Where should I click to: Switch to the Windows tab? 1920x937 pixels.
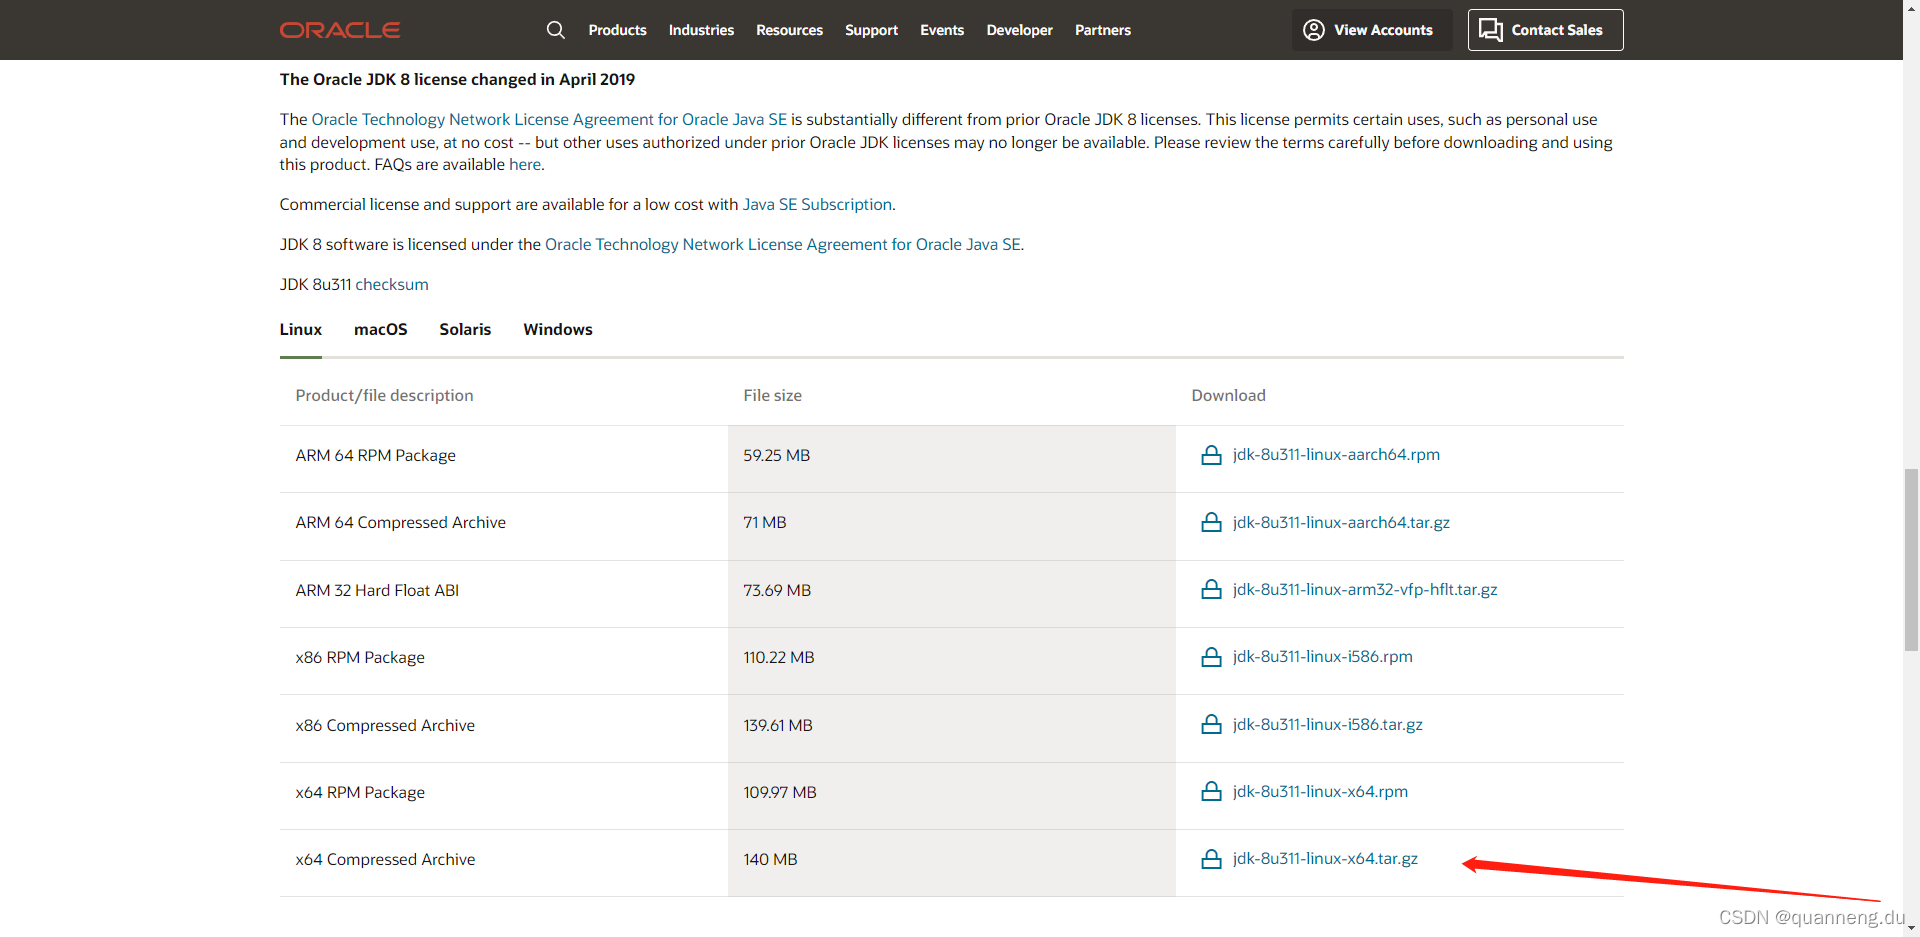coord(558,330)
